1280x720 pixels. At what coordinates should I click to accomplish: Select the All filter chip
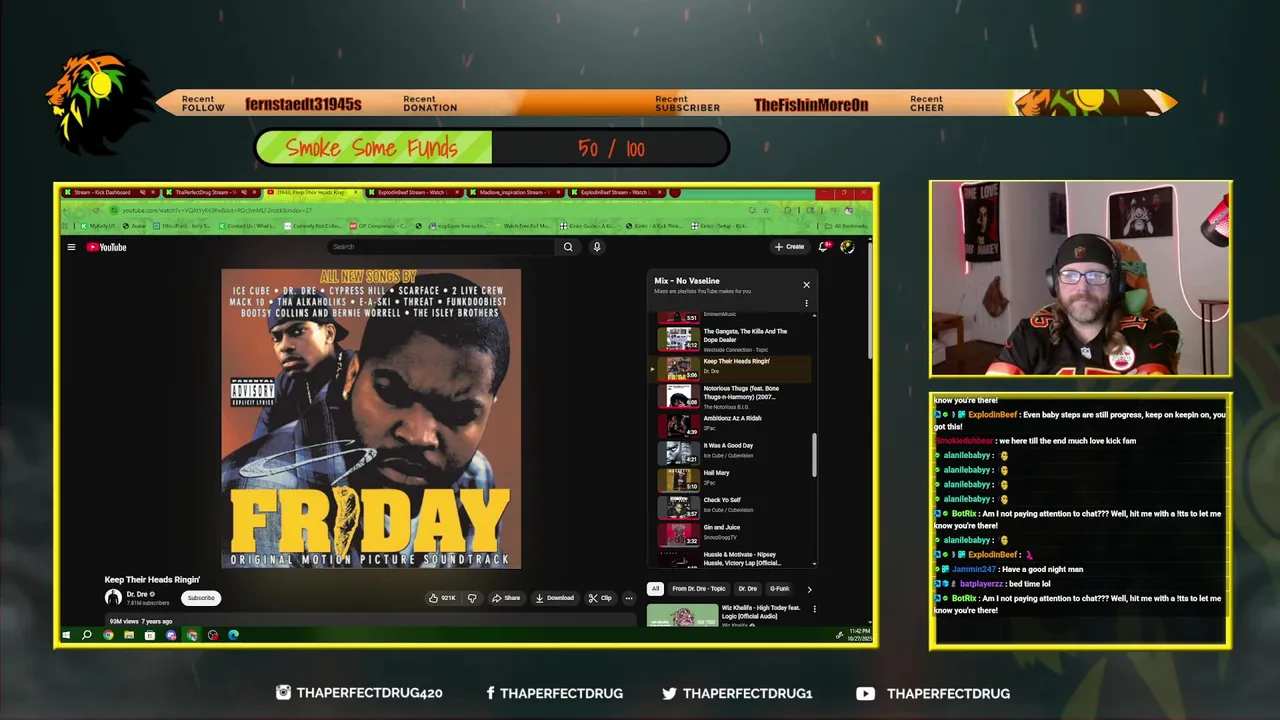click(655, 589)
